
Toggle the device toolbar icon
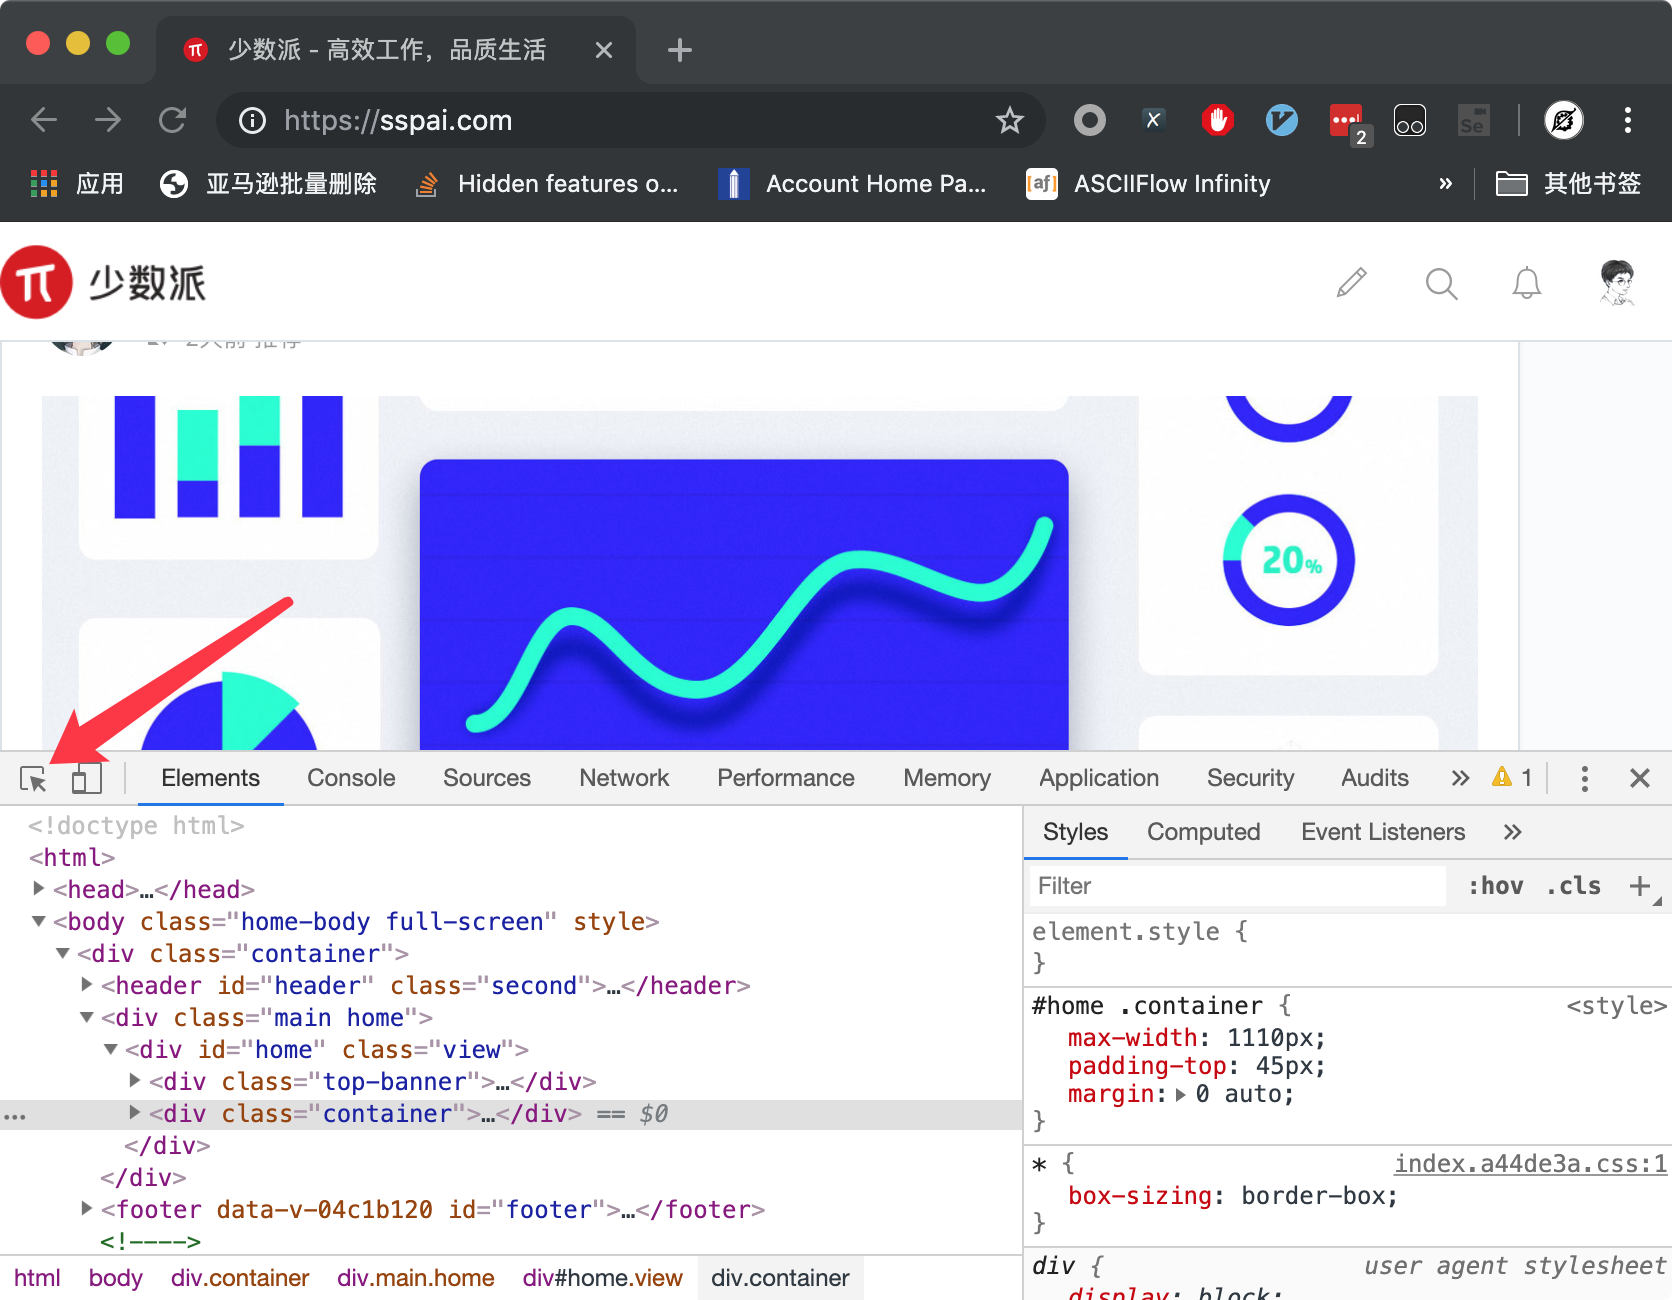click(86, 779)
